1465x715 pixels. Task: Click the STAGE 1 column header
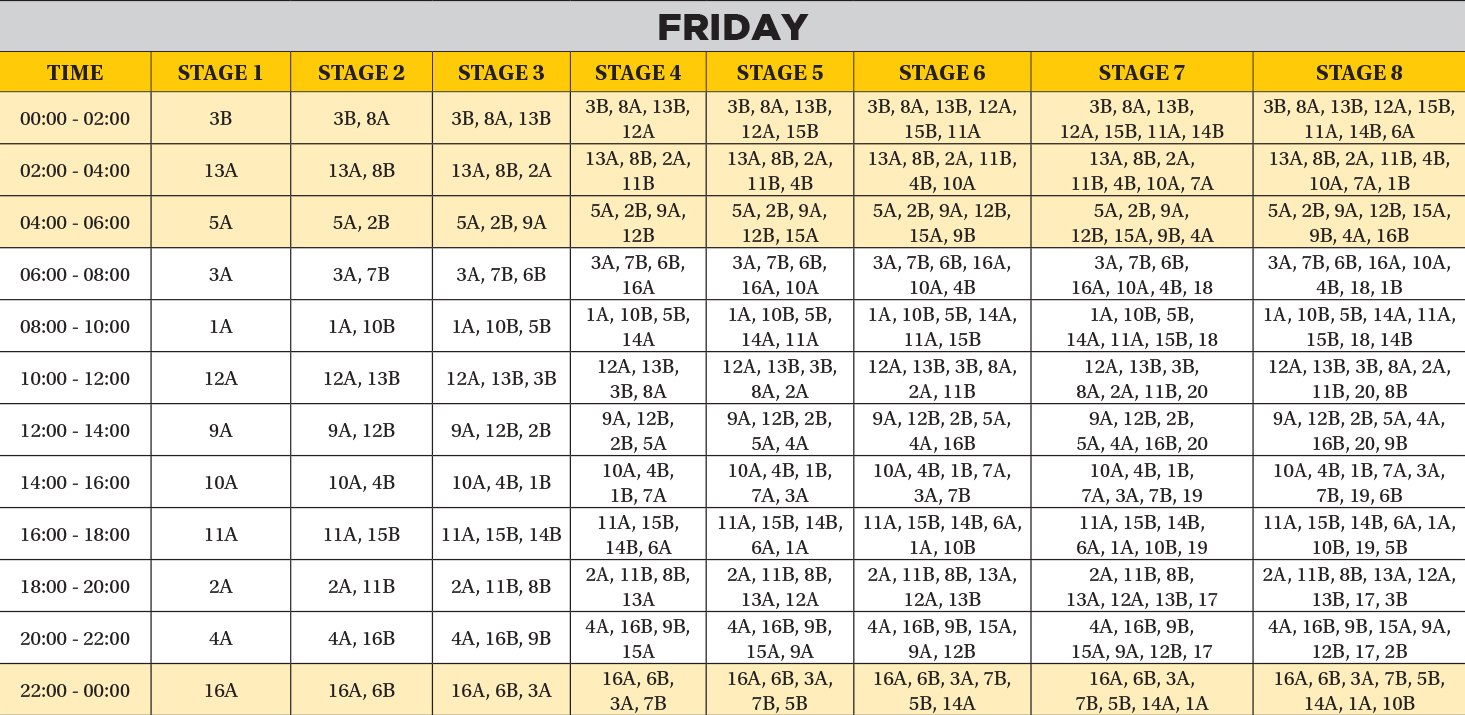pyautogui.click(x=220, y=73)
